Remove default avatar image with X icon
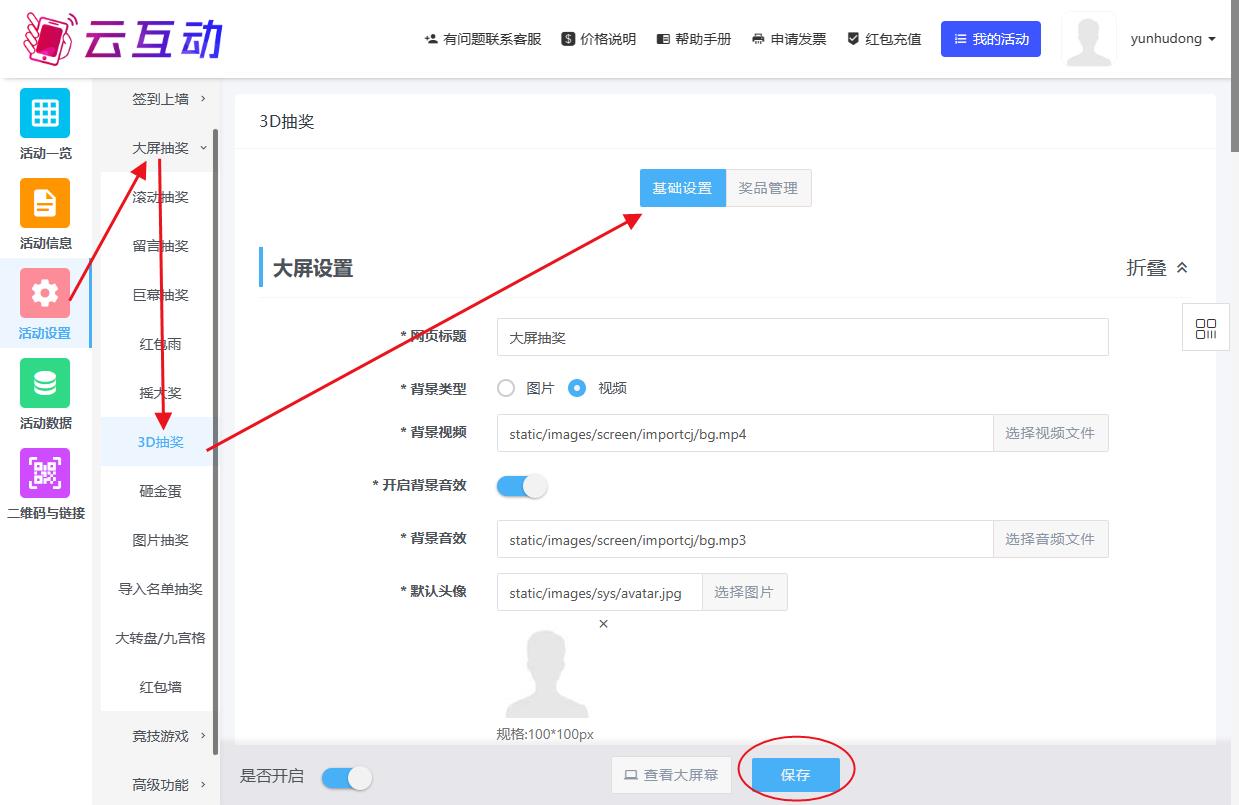This screenshot has width=1239, height=805. coord(603,624)
